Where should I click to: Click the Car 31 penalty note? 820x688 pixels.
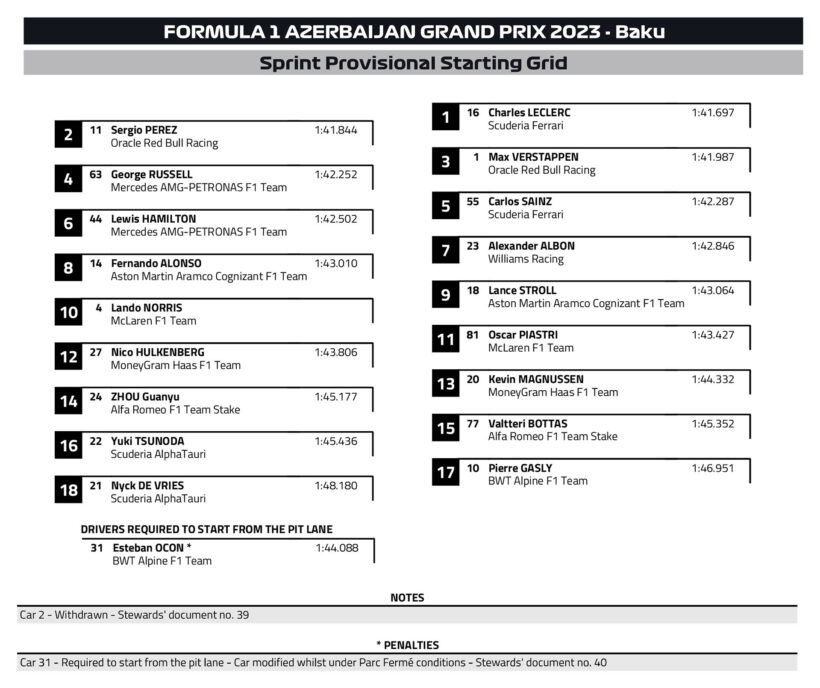coord(313,662)
